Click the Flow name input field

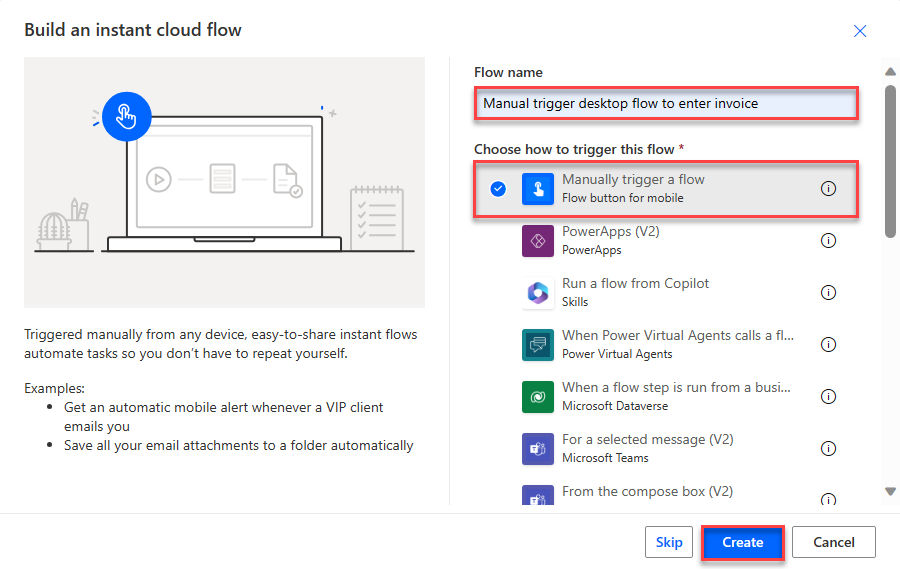click(666, 103)
